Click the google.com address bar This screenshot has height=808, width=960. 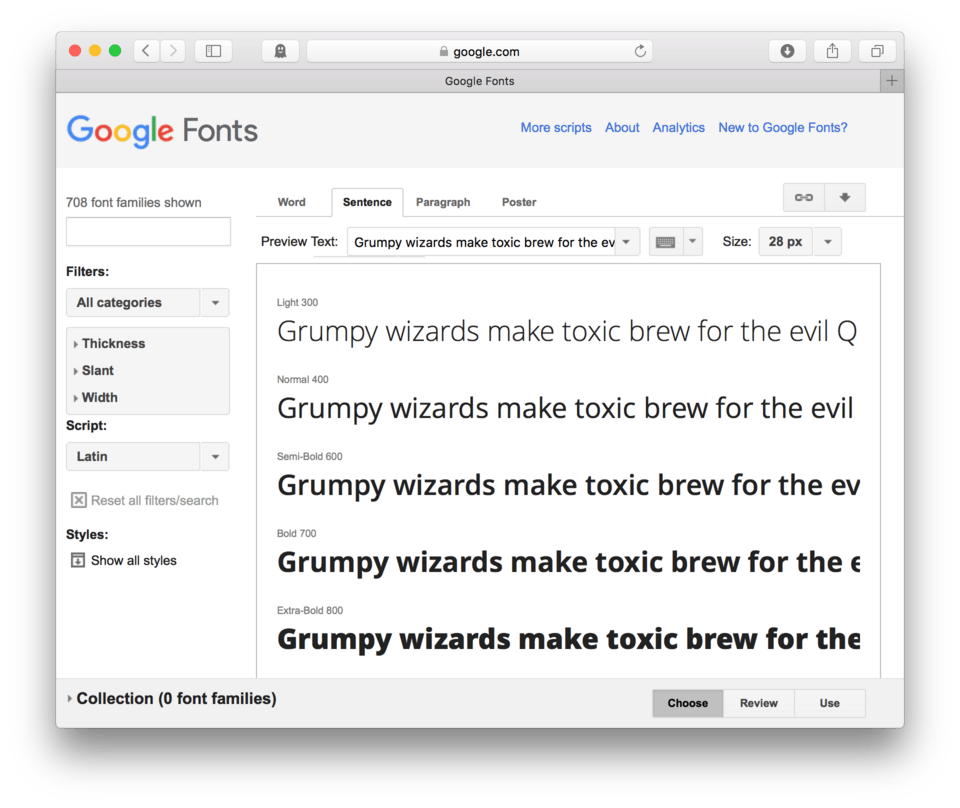[x=479, y=51]
